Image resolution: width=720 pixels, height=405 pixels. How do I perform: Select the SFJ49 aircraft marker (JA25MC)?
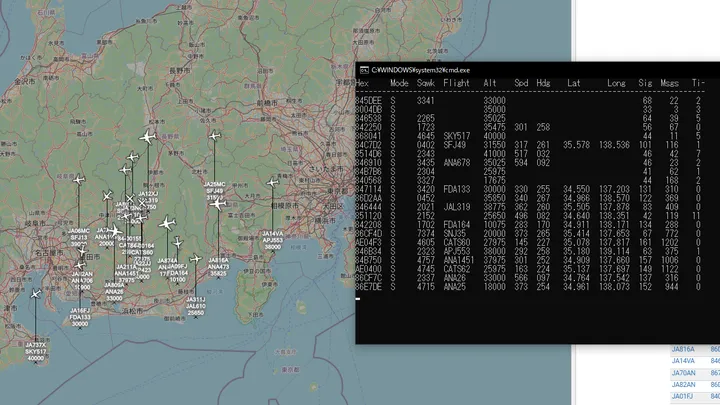[x=215, y=136]
